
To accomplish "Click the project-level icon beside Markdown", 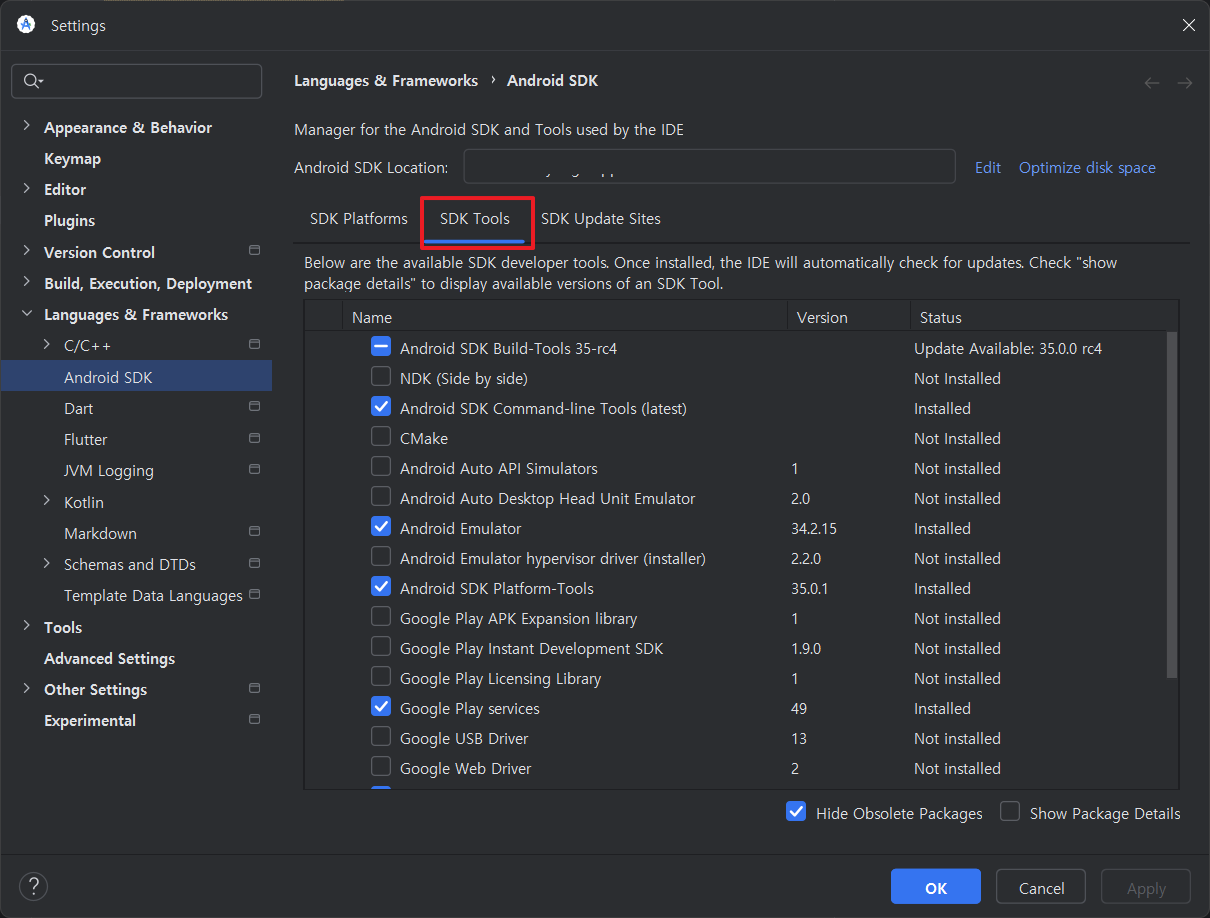I will click(254, 531).
